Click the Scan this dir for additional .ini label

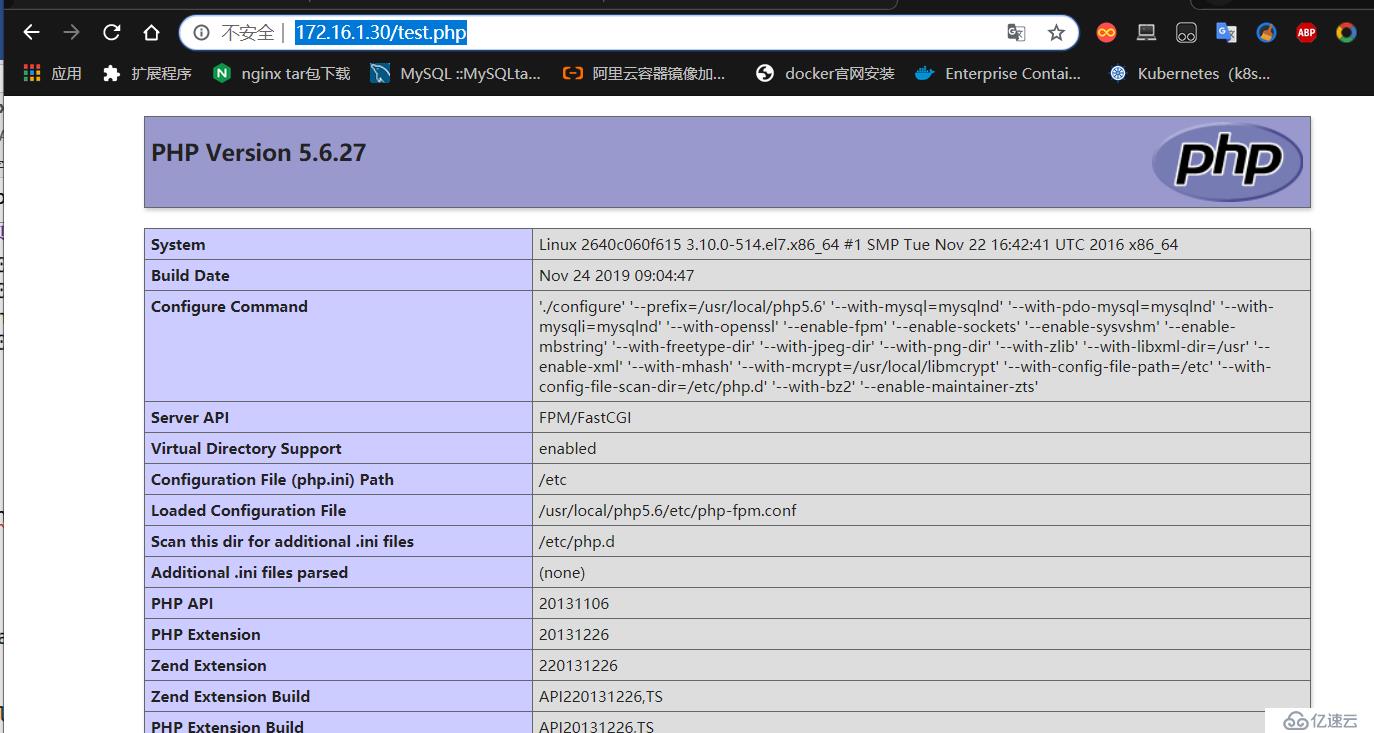[282, 541]
